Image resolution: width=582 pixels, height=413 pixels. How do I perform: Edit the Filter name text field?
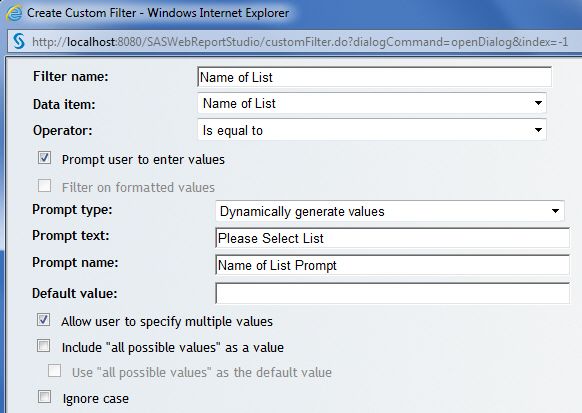click(374, 77)
